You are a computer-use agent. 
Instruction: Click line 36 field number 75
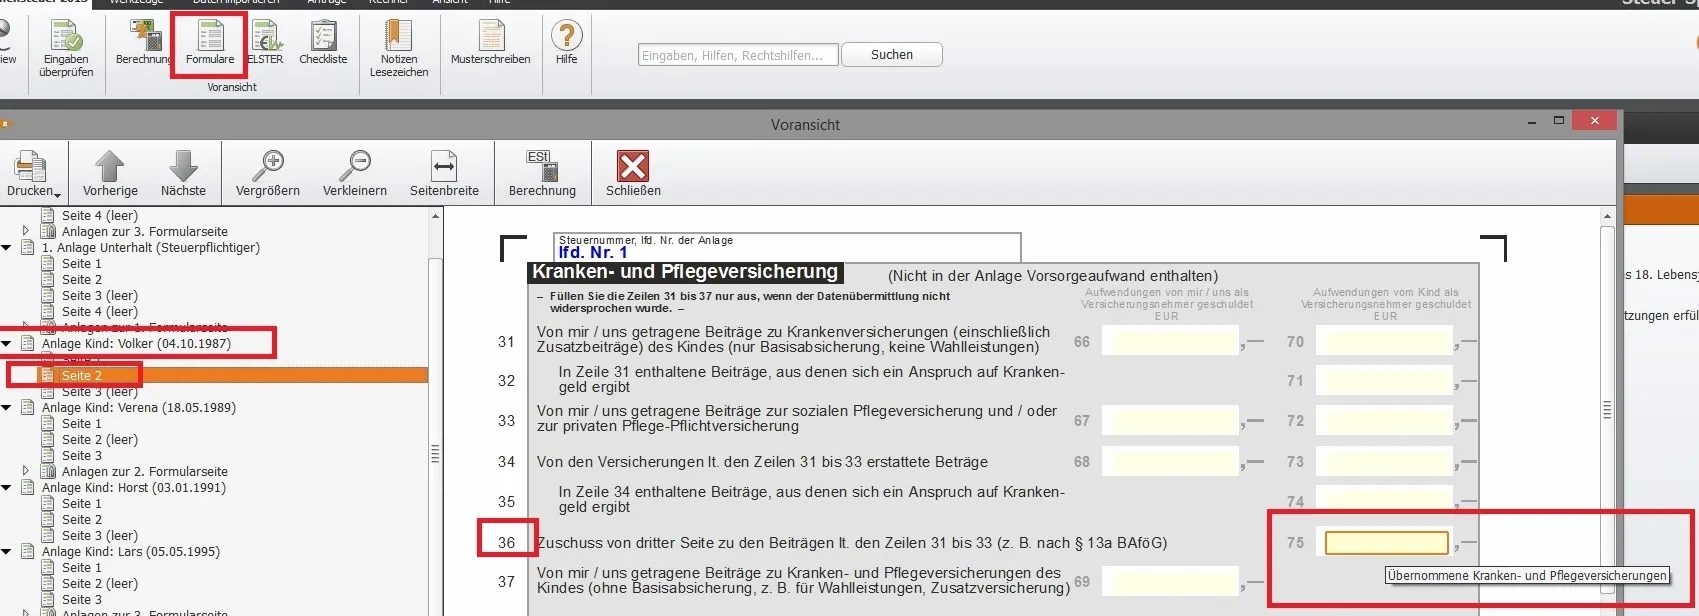click(1386, 543)
